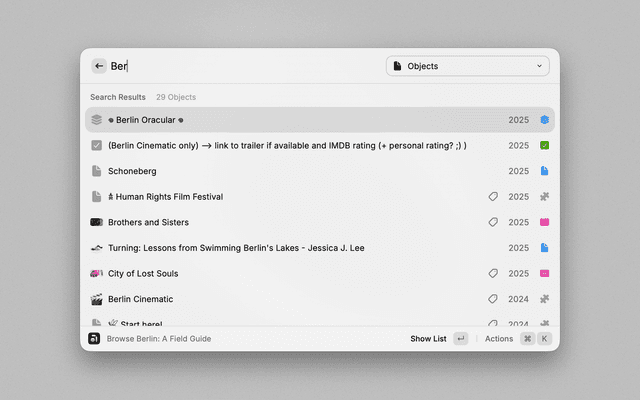Click the pink type icon on Brothers and Sisters row
This screenshot has height=400, width=640.
[544, 222]
